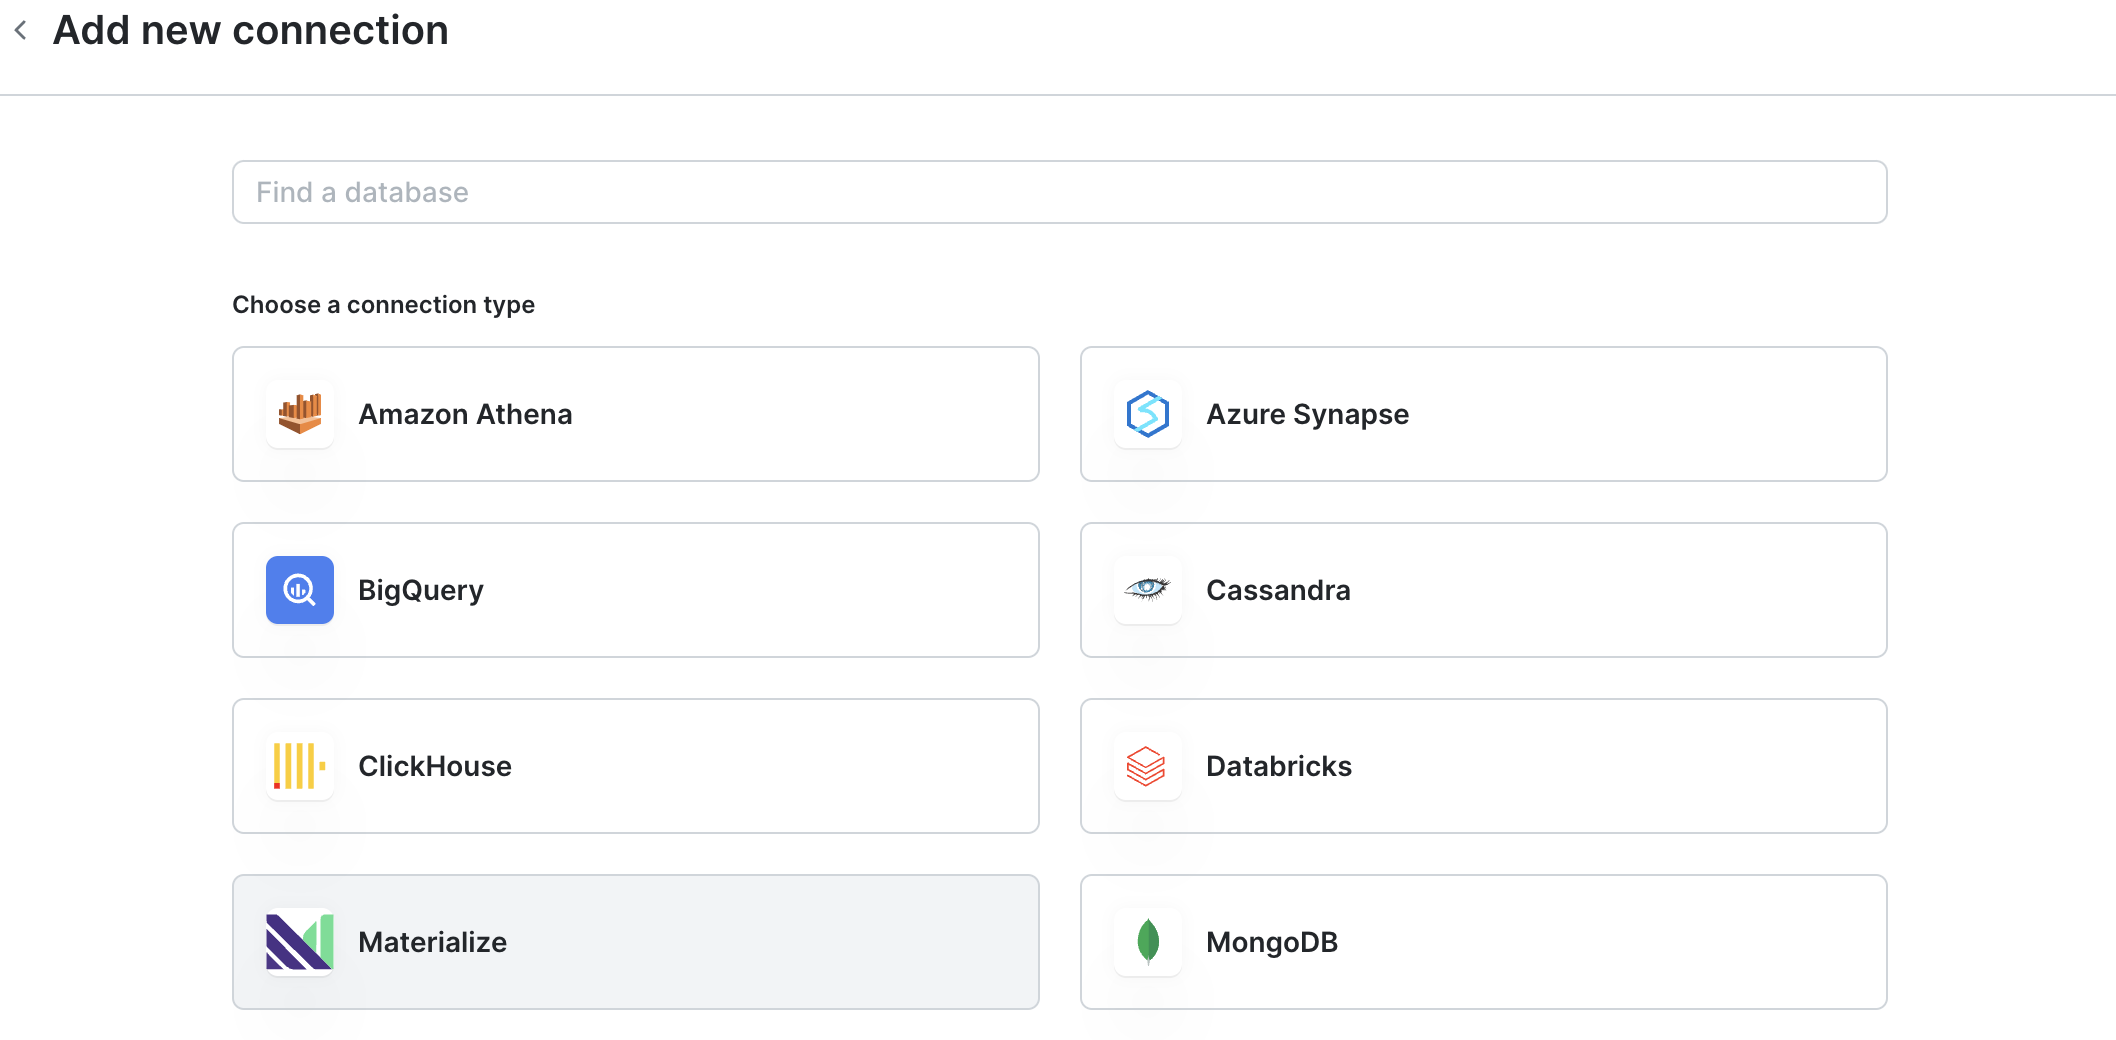Viewport: 2116px width, 1040px height.
Task: Pick Cassandra as the connection type
Action: pyautogui.click(x=1278, y=590)
